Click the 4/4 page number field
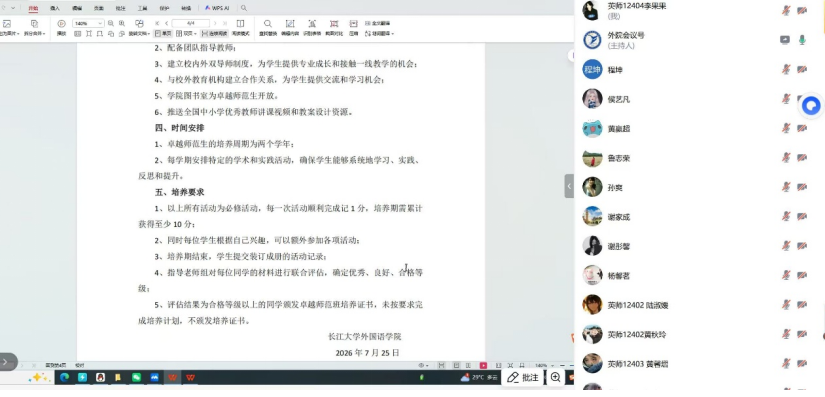 click(190, 24)
